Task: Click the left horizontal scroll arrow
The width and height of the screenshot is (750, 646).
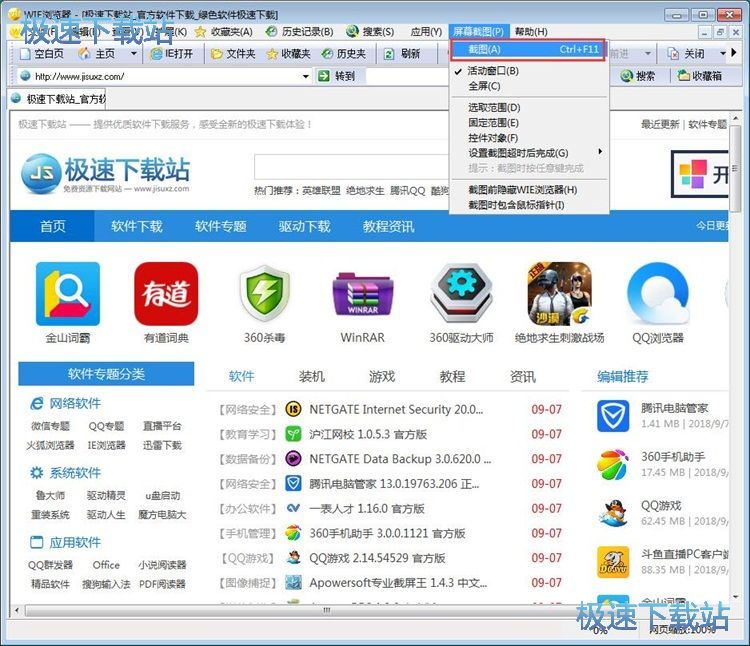Action: [x=17, y=610]
